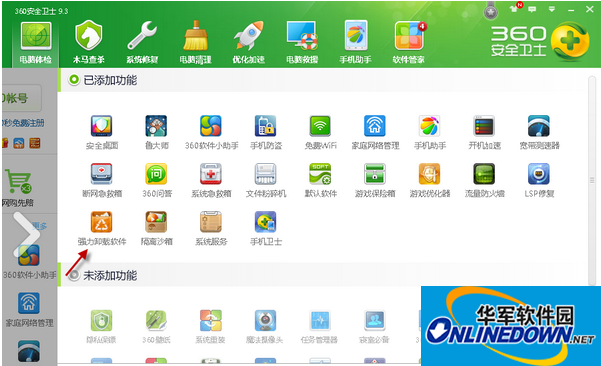The height and width of the screenshot is (366, 601).
Task: Open 家庭网络管理 in left sidebar
Action: point(29,310)
